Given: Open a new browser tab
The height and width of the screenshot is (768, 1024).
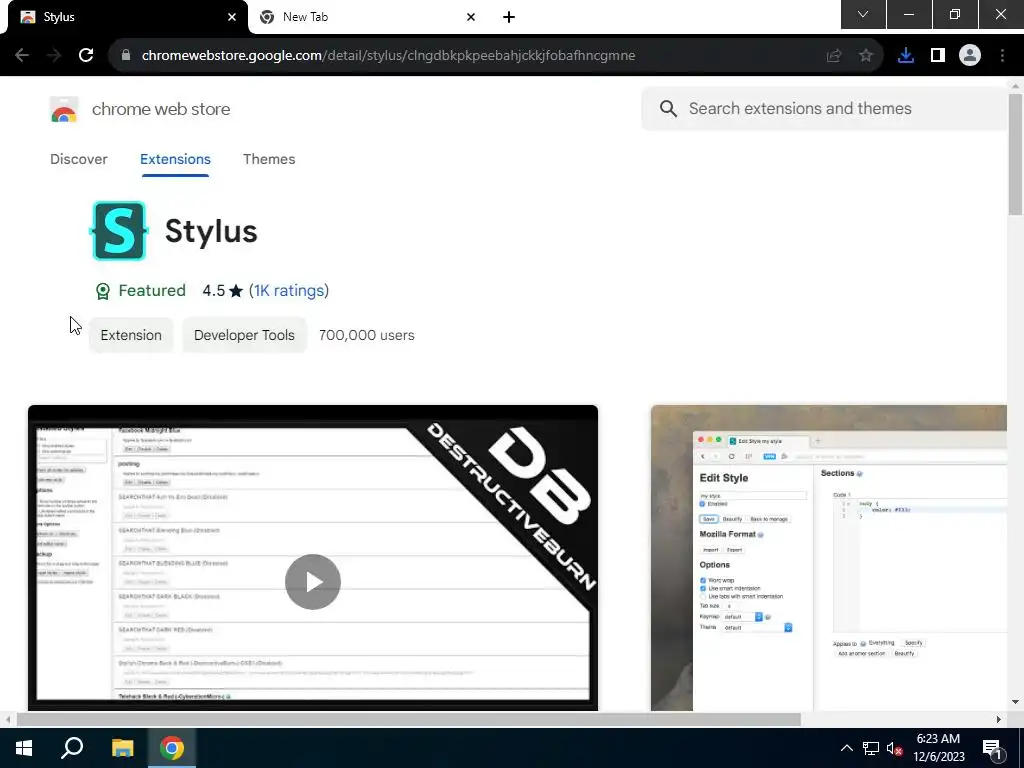Looking at the screenshot, I should (509, 18).
